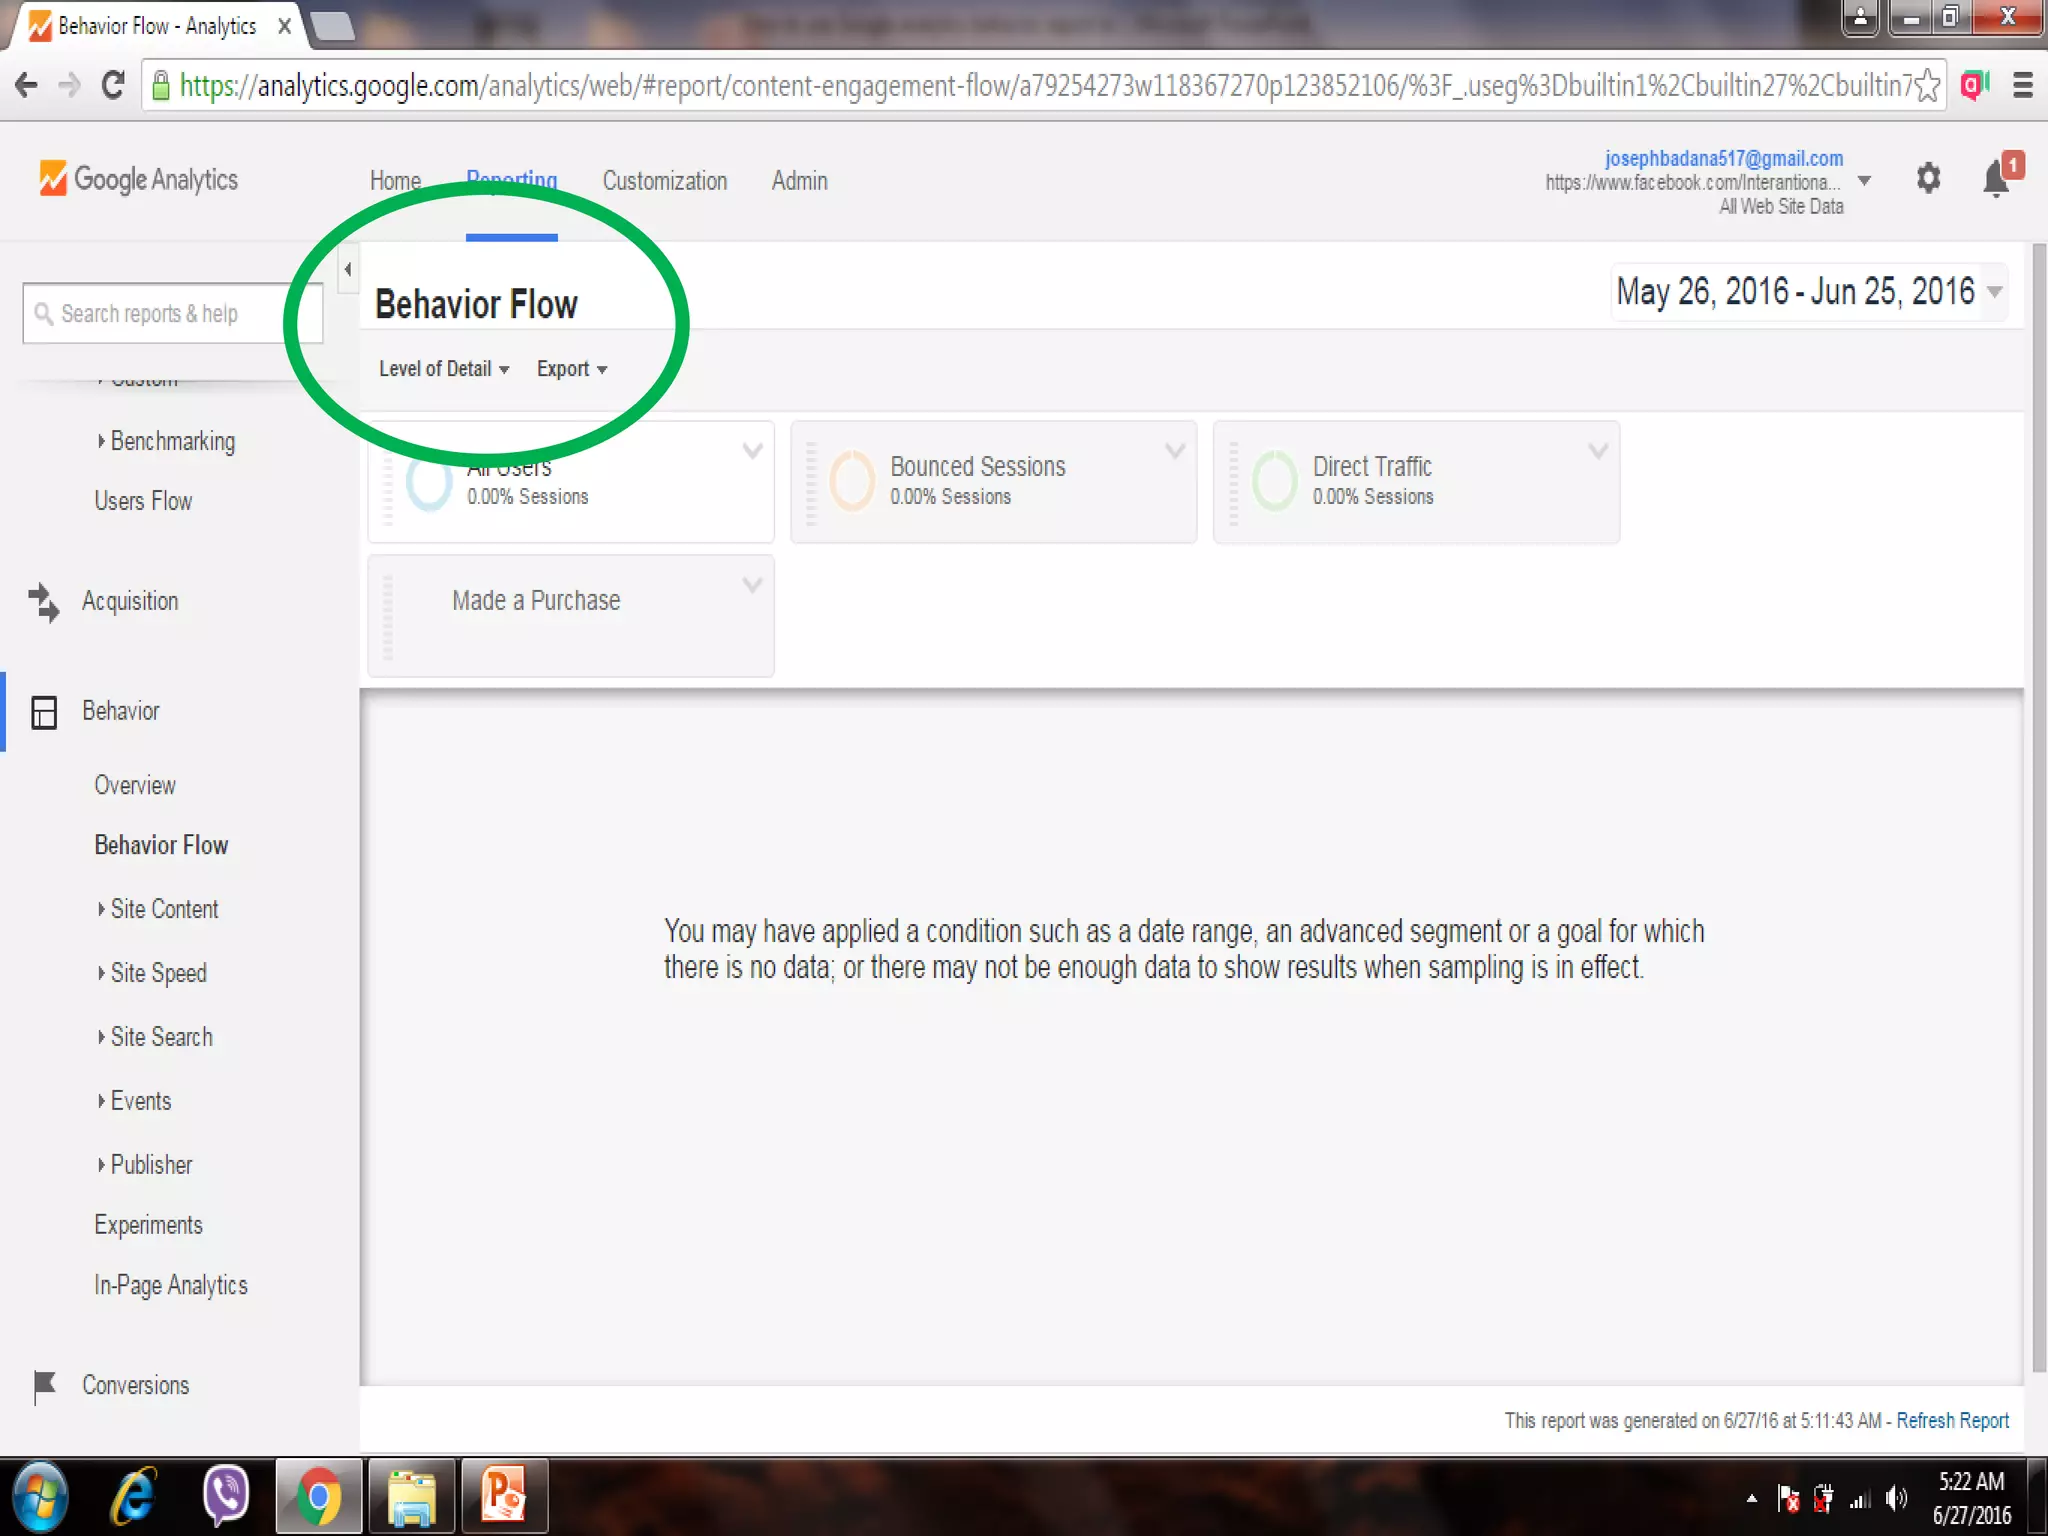Open PowerPoint from the taskbar

504,1496
